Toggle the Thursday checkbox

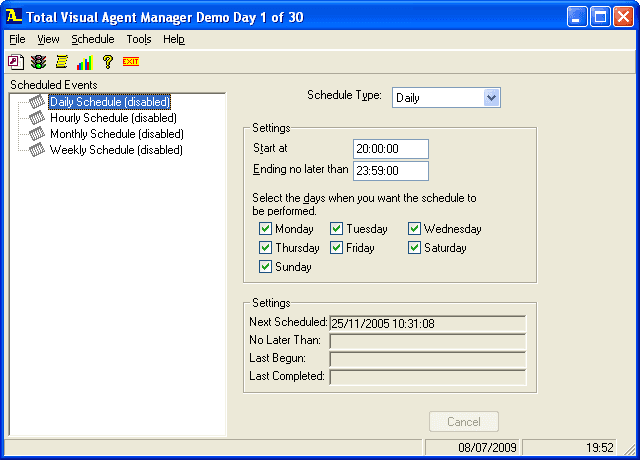tap(265, 247)
